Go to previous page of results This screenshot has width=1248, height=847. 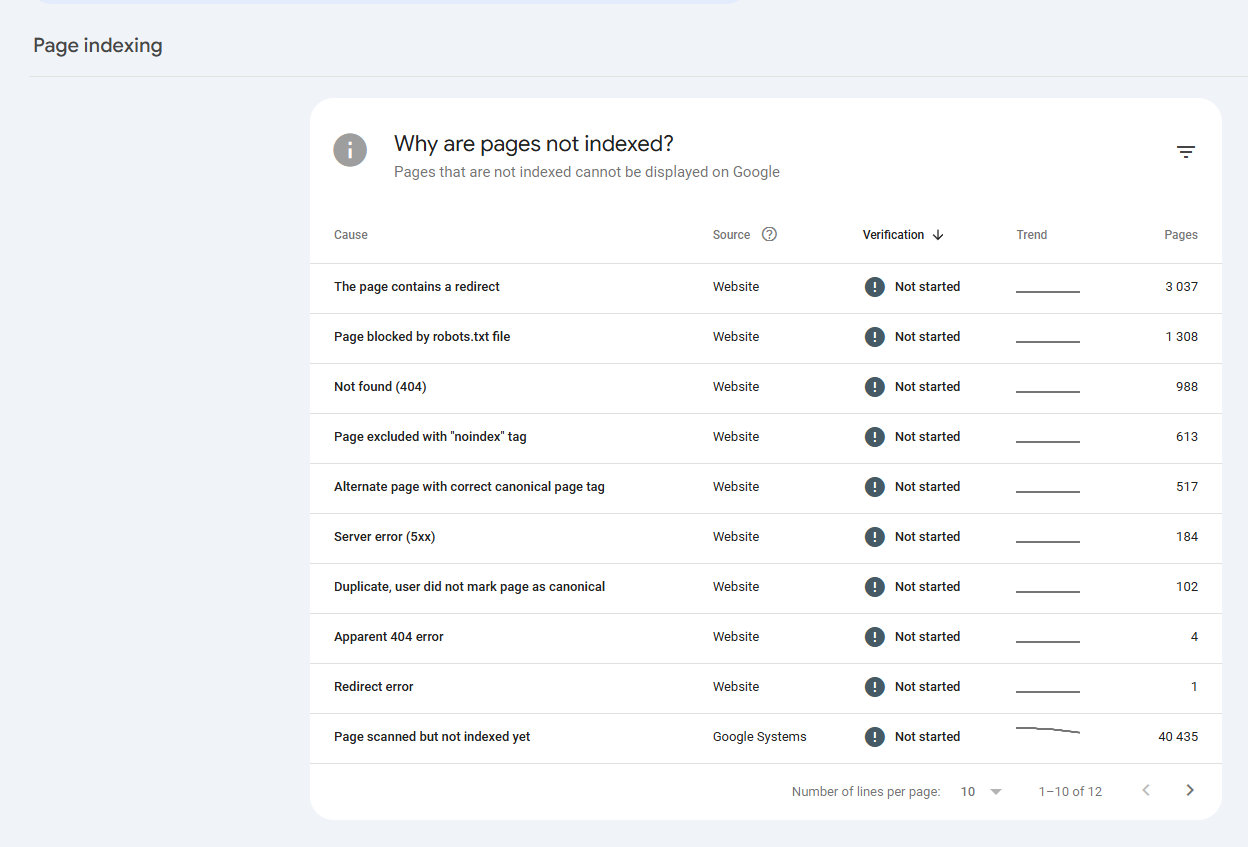pos(1146,791)
